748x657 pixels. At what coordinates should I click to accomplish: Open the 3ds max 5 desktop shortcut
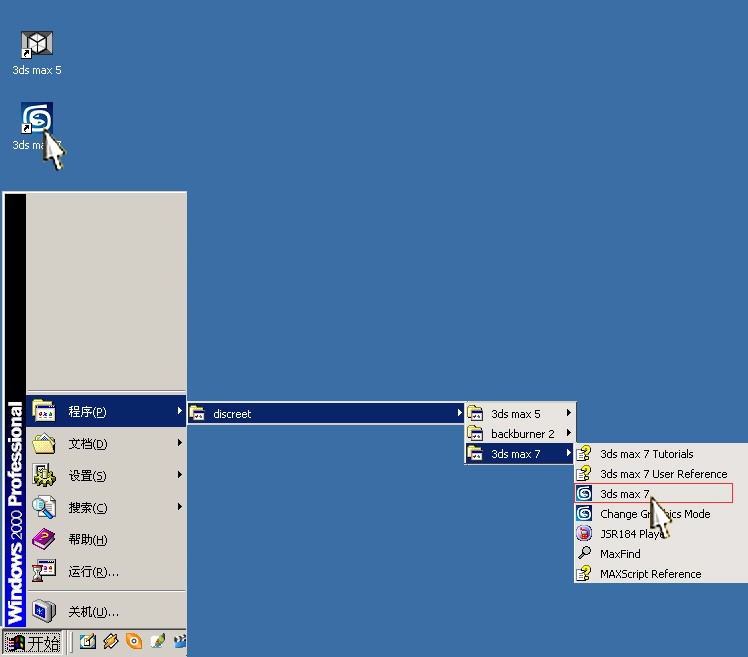(37, 52)
